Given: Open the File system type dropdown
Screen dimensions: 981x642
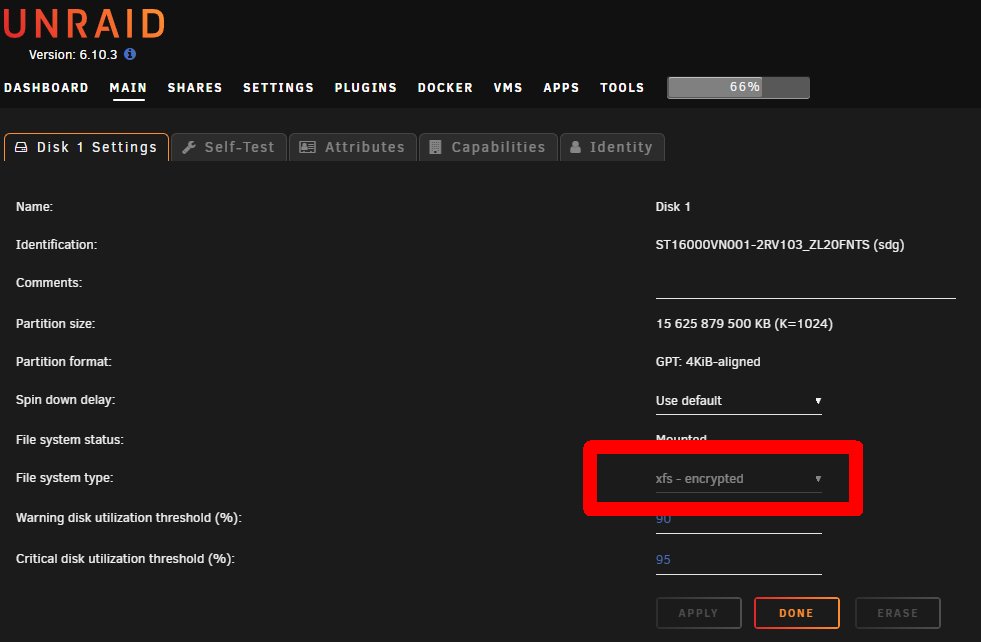Looking at the screenshot, I should 738,479.
